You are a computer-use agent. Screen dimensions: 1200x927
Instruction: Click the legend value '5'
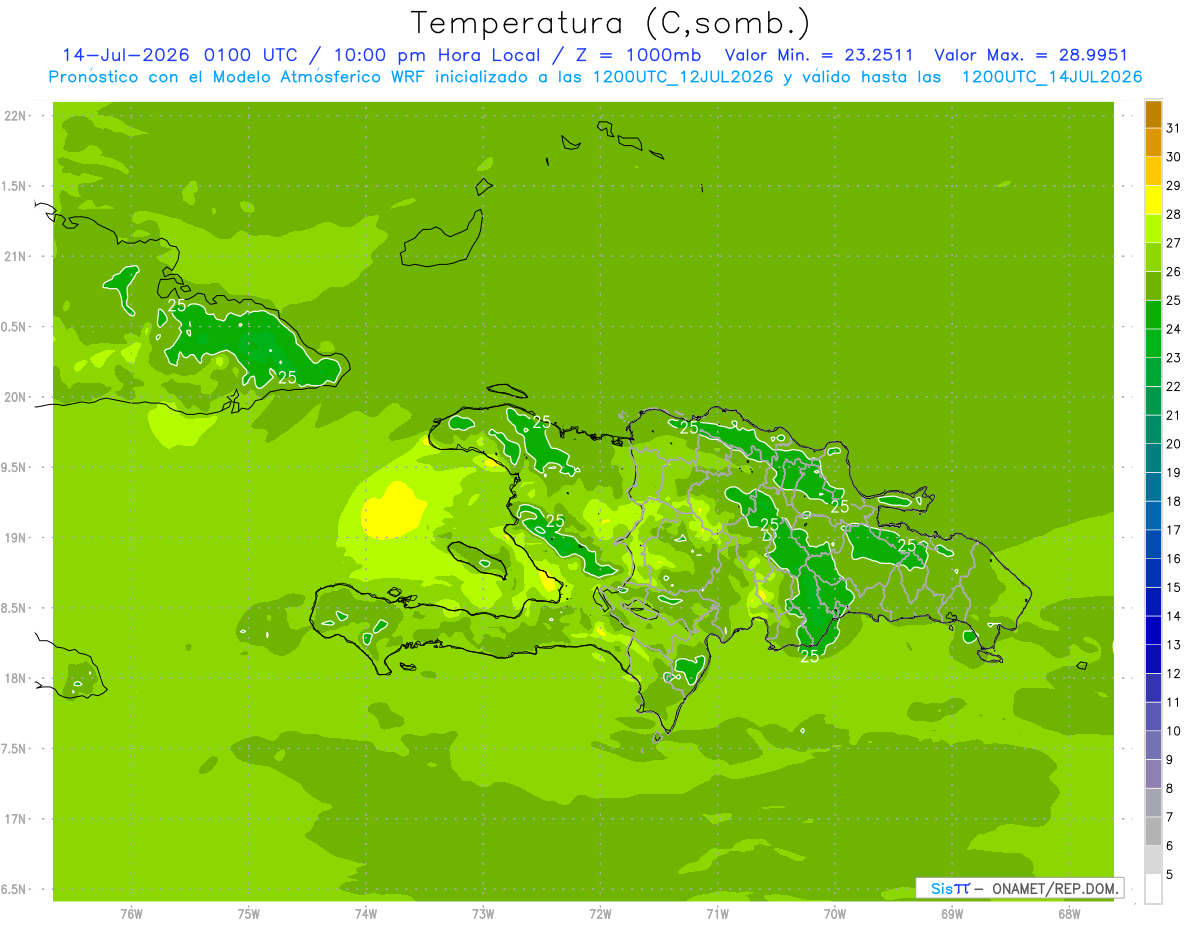tap(1170, 875)
